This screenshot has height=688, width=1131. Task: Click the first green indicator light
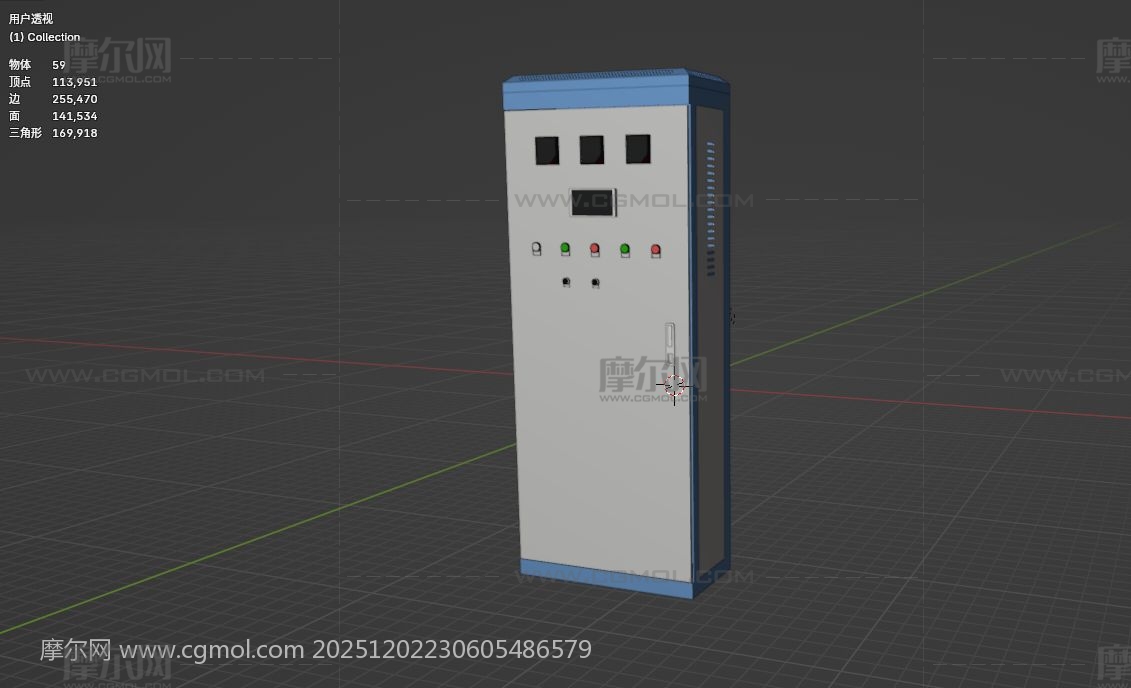click(x=565, y=248)
